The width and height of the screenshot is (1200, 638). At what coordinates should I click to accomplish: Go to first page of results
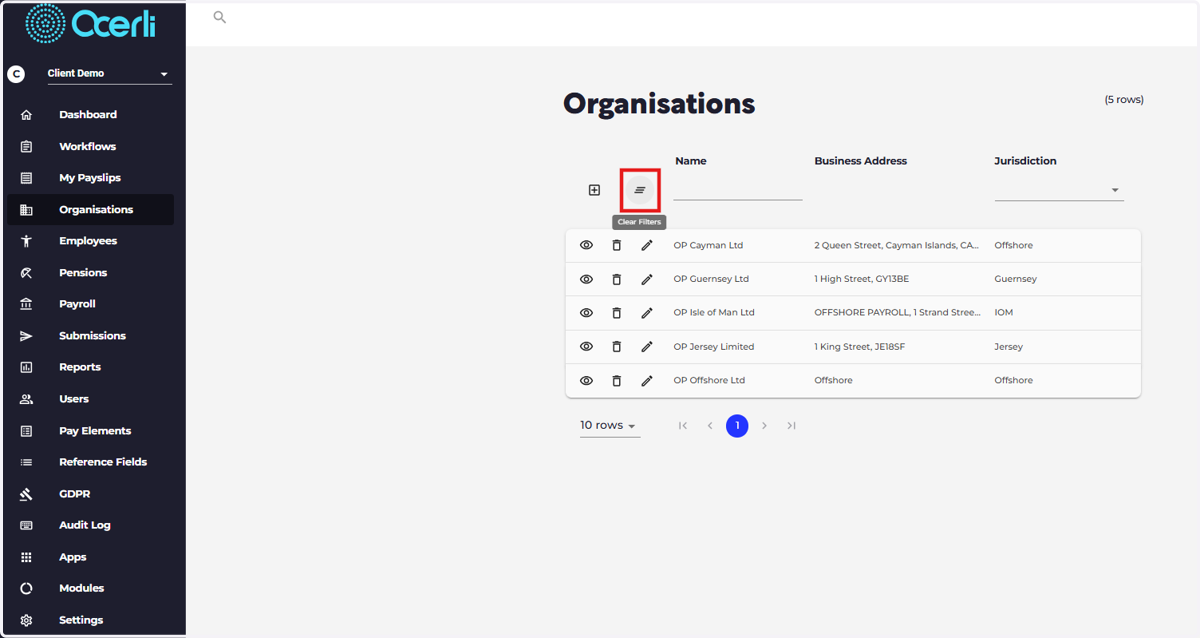[683, 426]
